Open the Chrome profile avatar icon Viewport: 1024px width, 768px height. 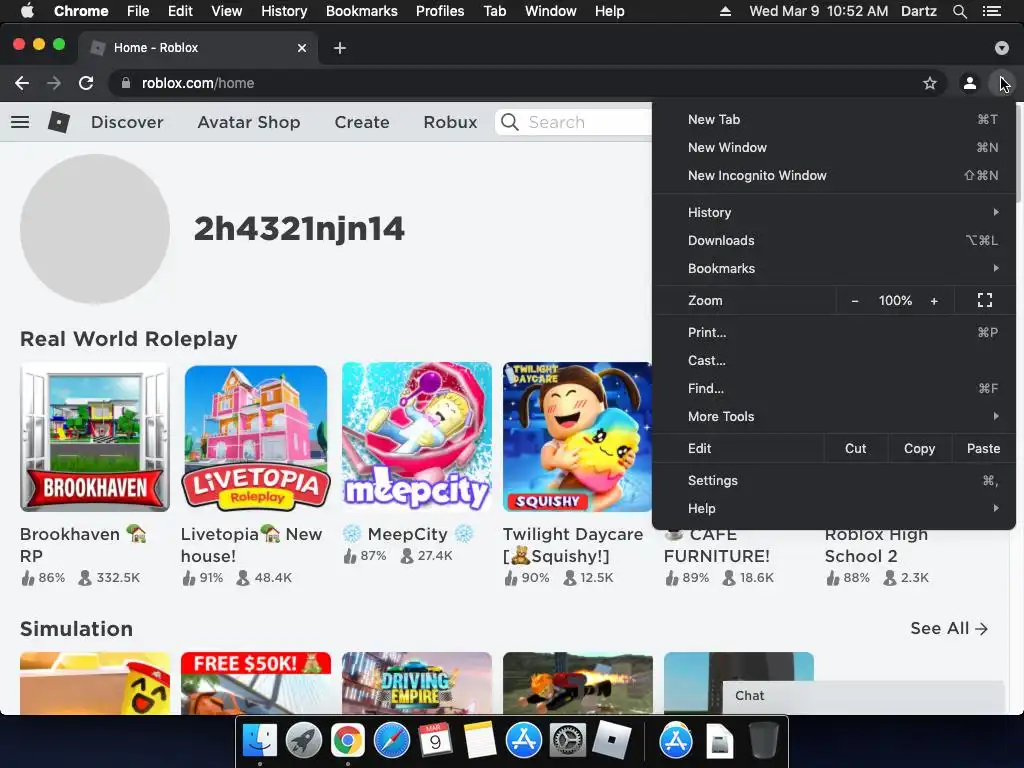[970, 83]
